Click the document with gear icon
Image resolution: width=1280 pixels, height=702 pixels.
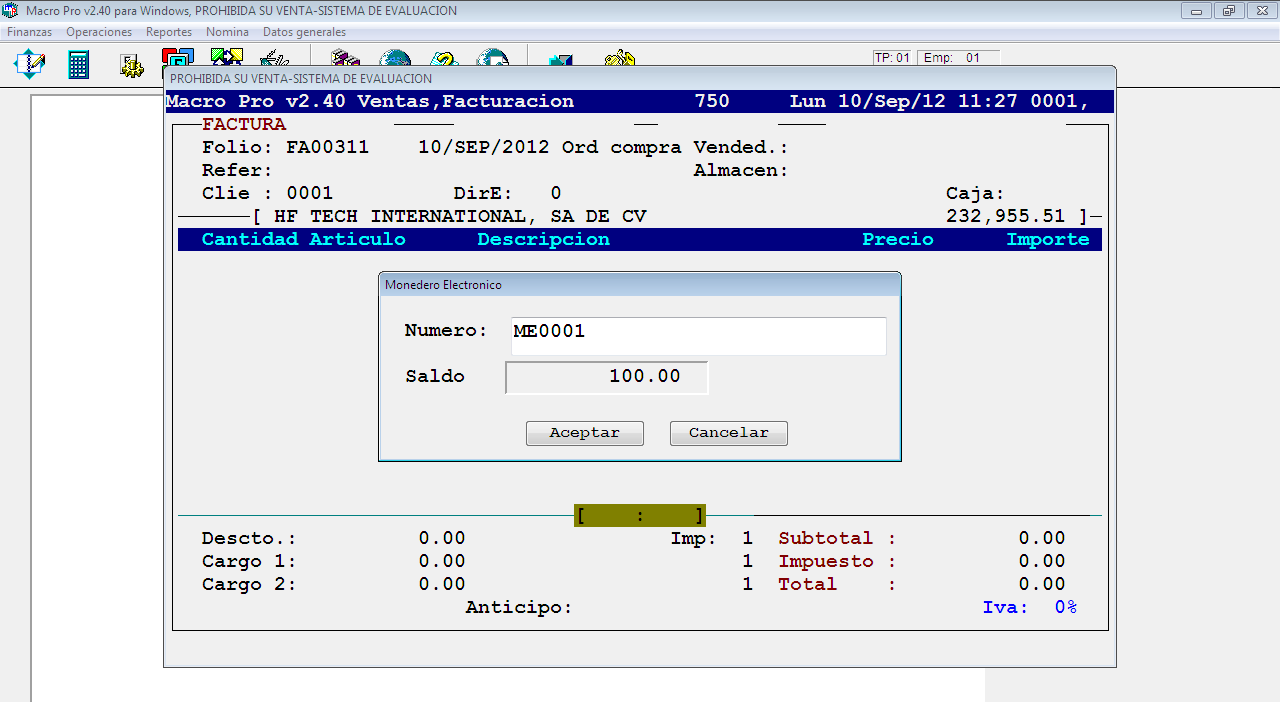[131, 65]
